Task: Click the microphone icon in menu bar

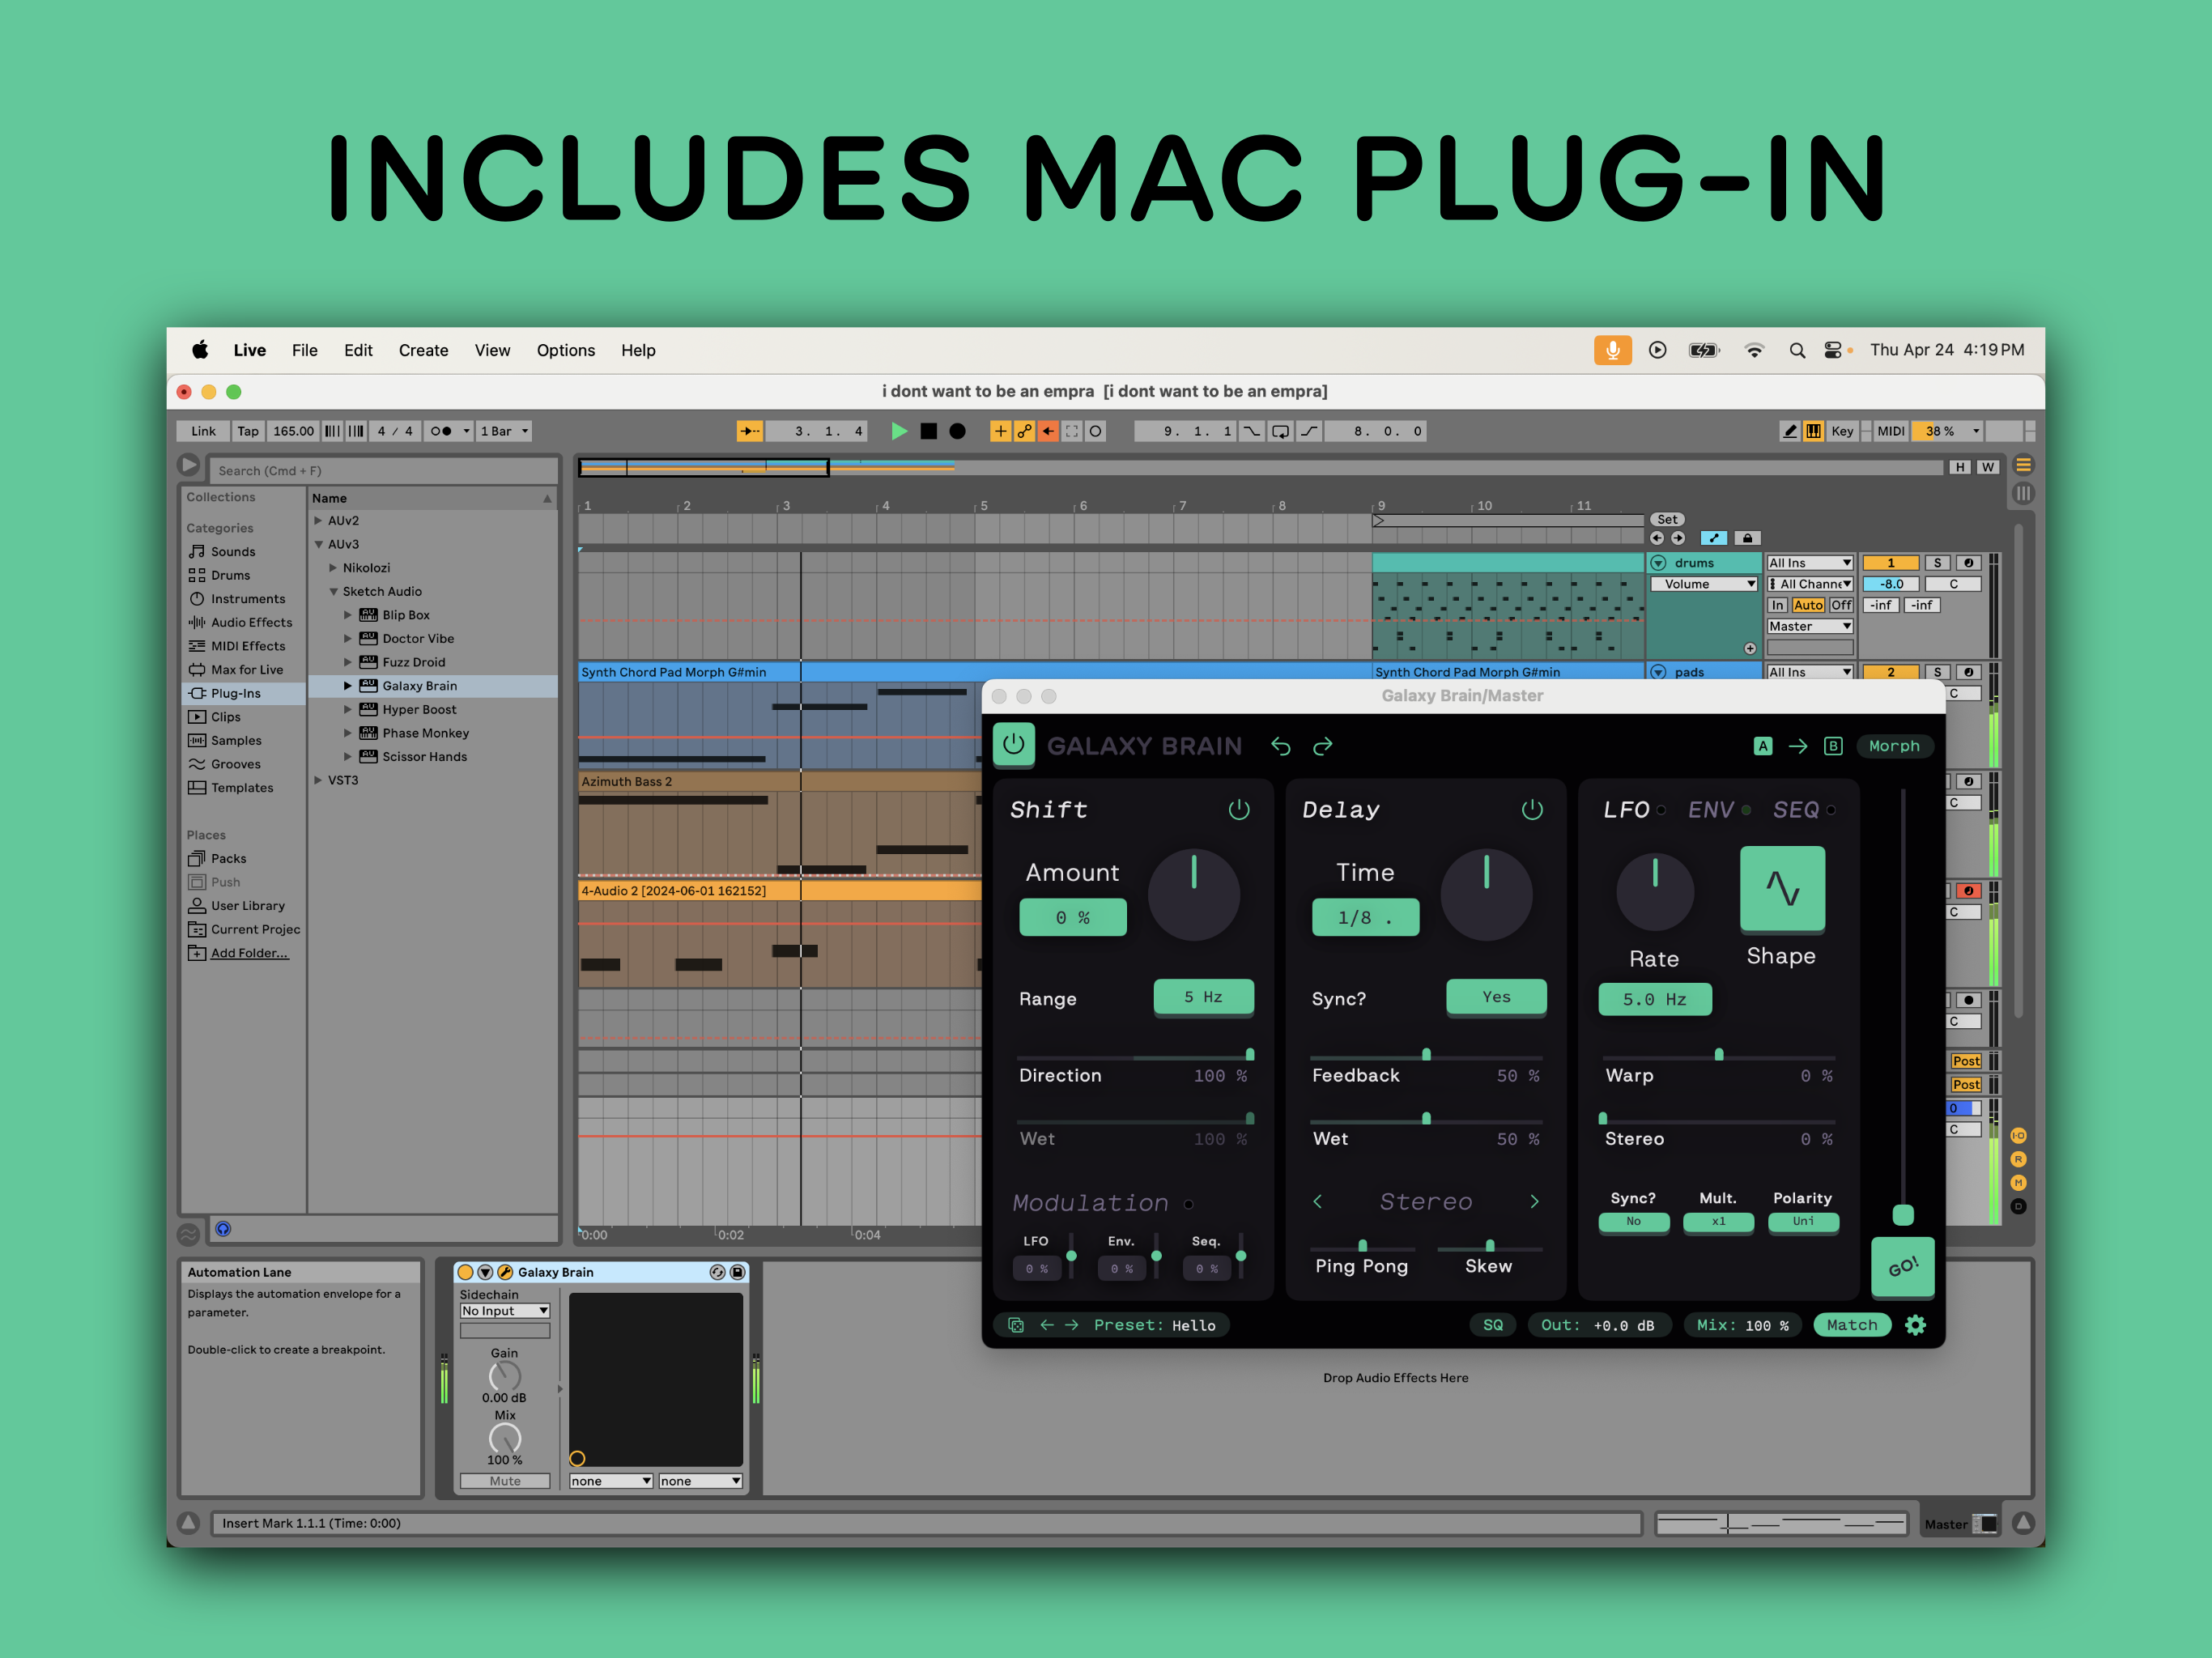Action: click(1612, 350)
